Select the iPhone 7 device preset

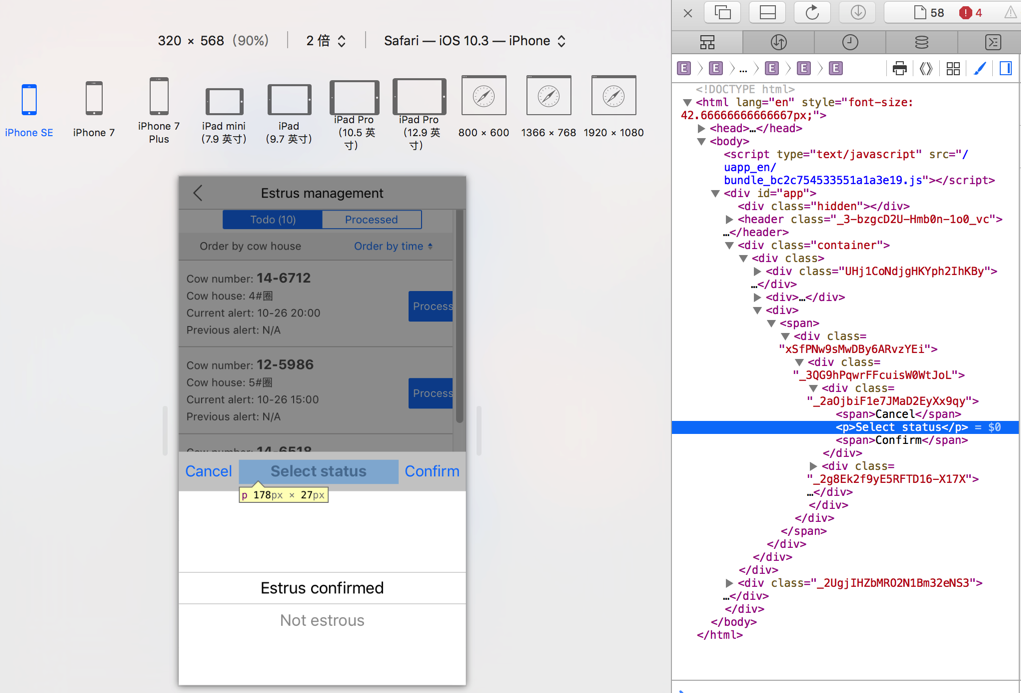[94, 109]
